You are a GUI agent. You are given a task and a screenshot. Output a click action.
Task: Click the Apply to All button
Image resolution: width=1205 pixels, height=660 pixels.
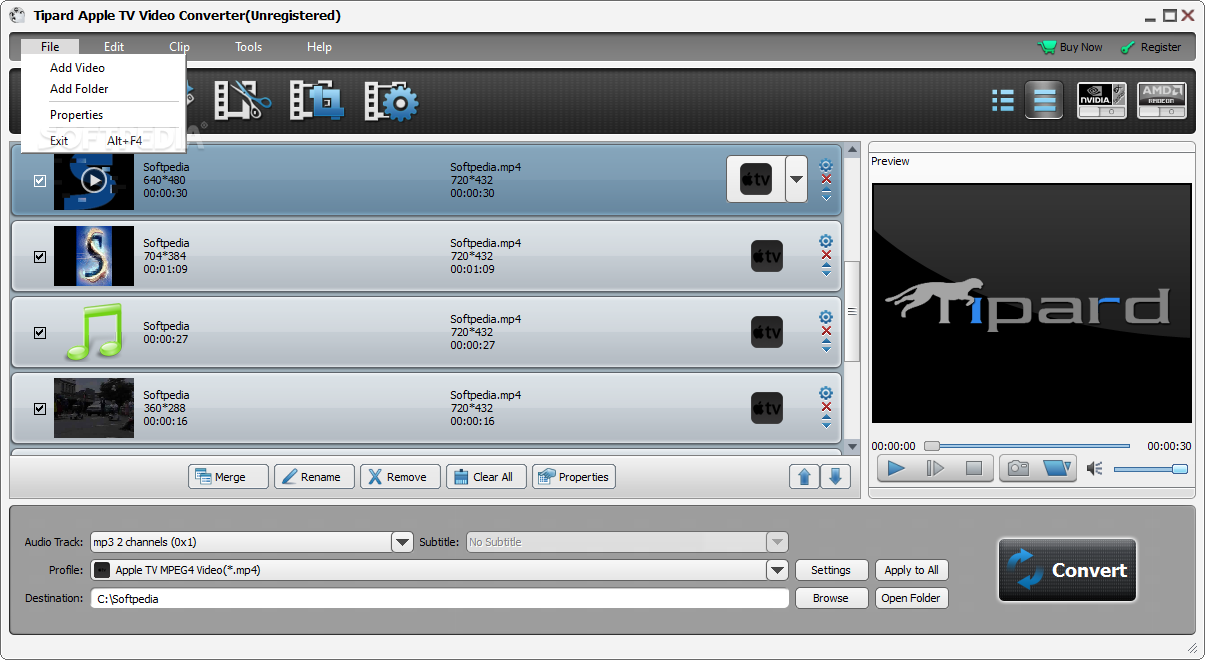[x=912, y=570]
